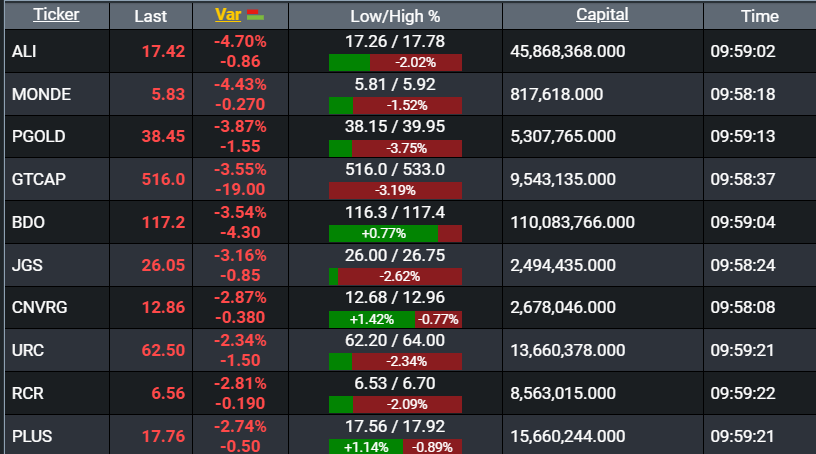Screen dimensions: 816x454
Task: Sort by the Capital column header
Action: coord(602,15)
